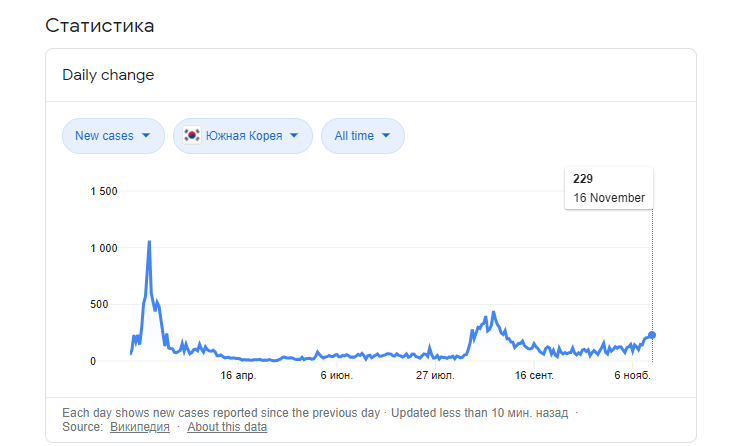Click the 229 cases tooltip box

click(609, 188)
